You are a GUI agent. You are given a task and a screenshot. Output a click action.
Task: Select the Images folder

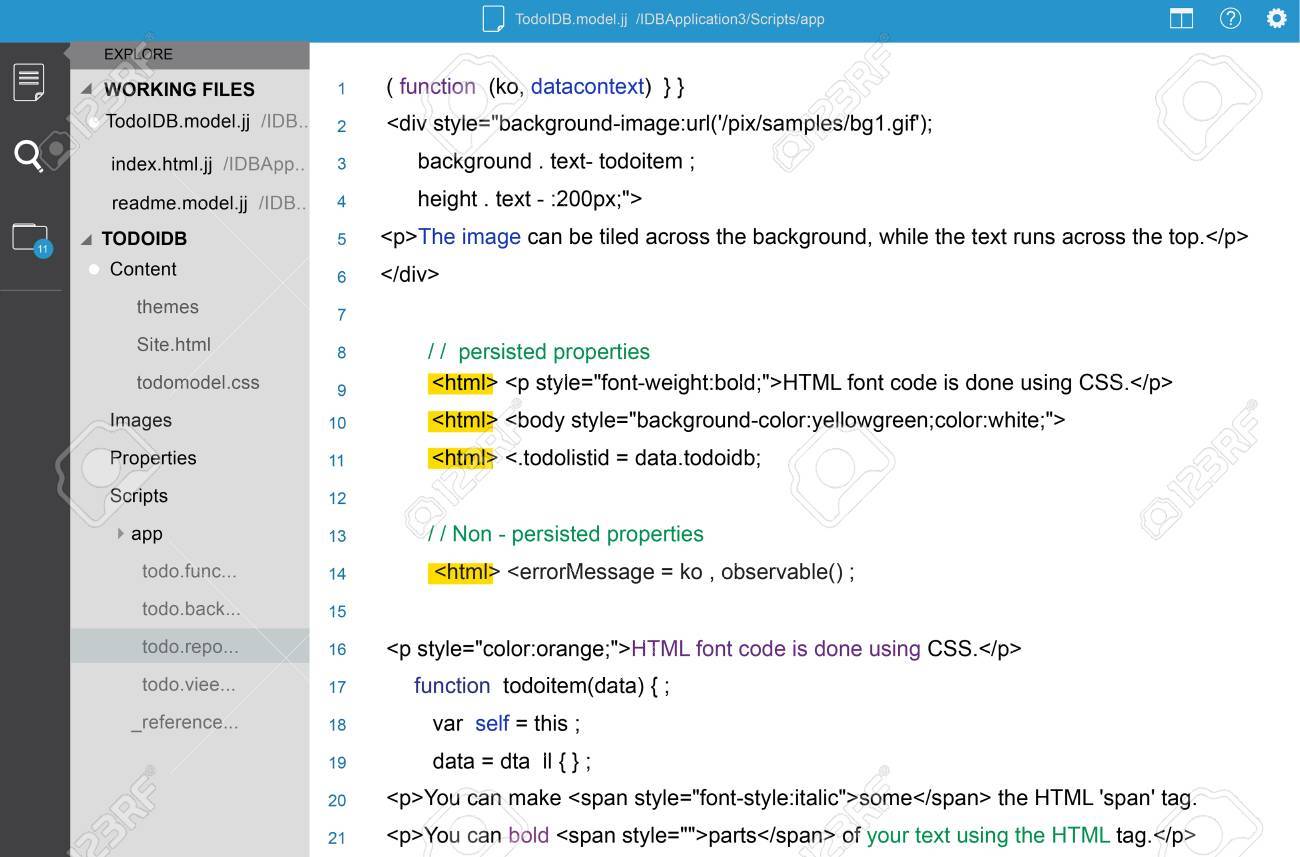tap(140, 420)
